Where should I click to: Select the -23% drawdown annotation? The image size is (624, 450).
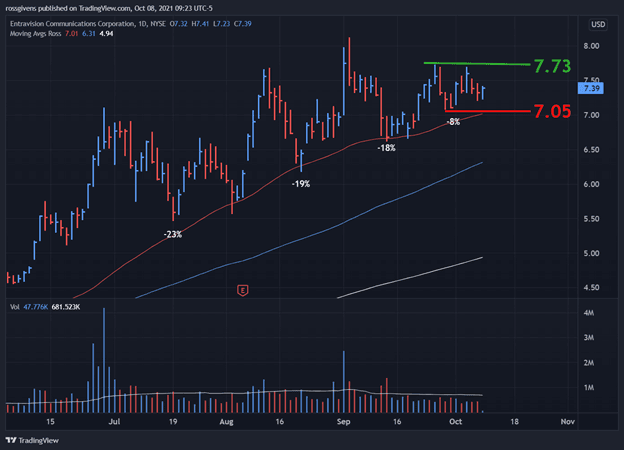(173, 234)
